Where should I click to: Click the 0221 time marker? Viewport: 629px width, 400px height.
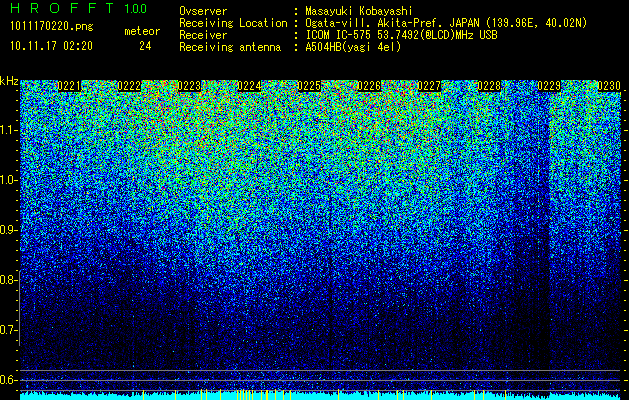point(69,86)
